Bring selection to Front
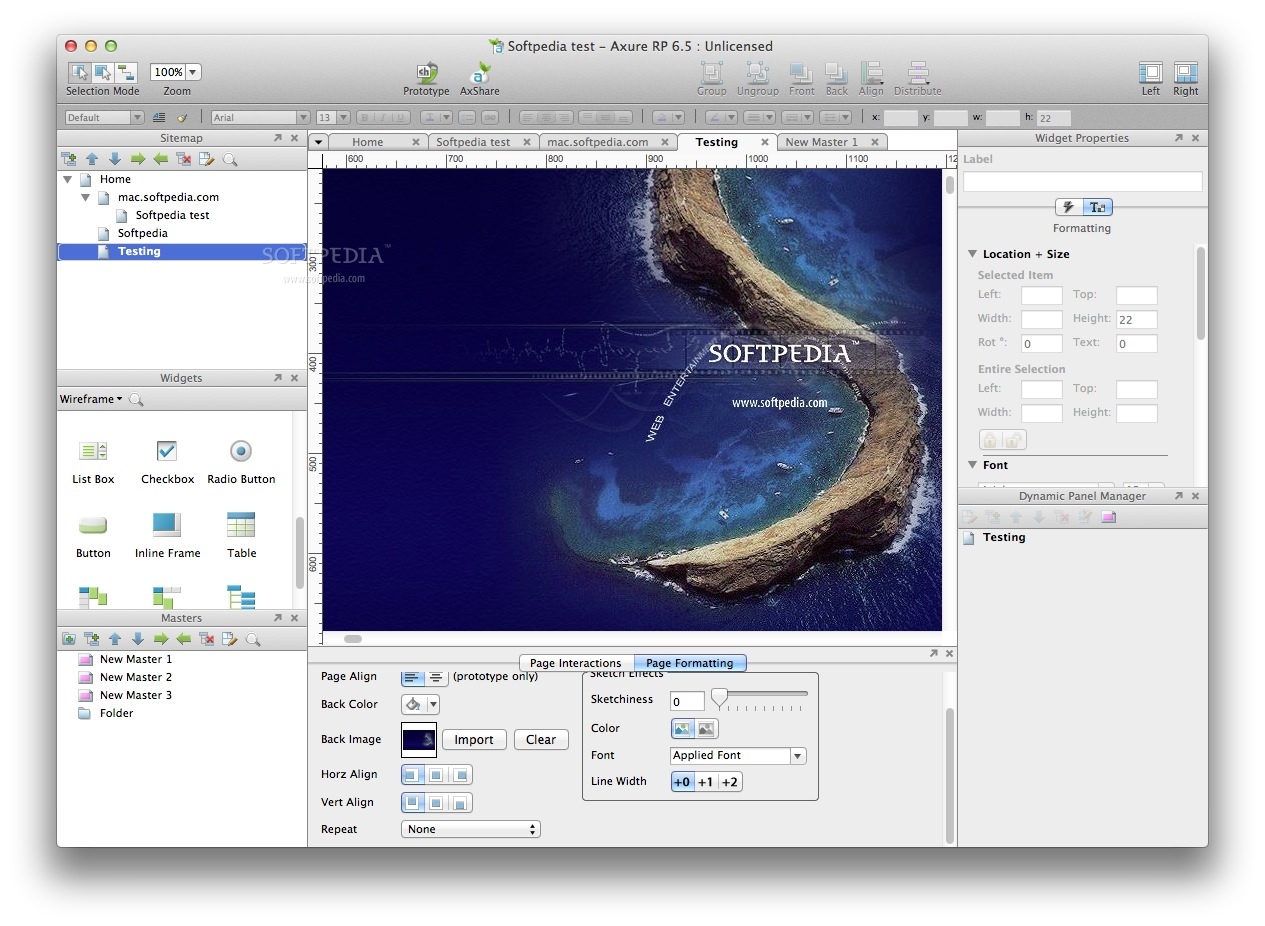Viewport: 1265px width, 926px height. click(x=801, y=79)
